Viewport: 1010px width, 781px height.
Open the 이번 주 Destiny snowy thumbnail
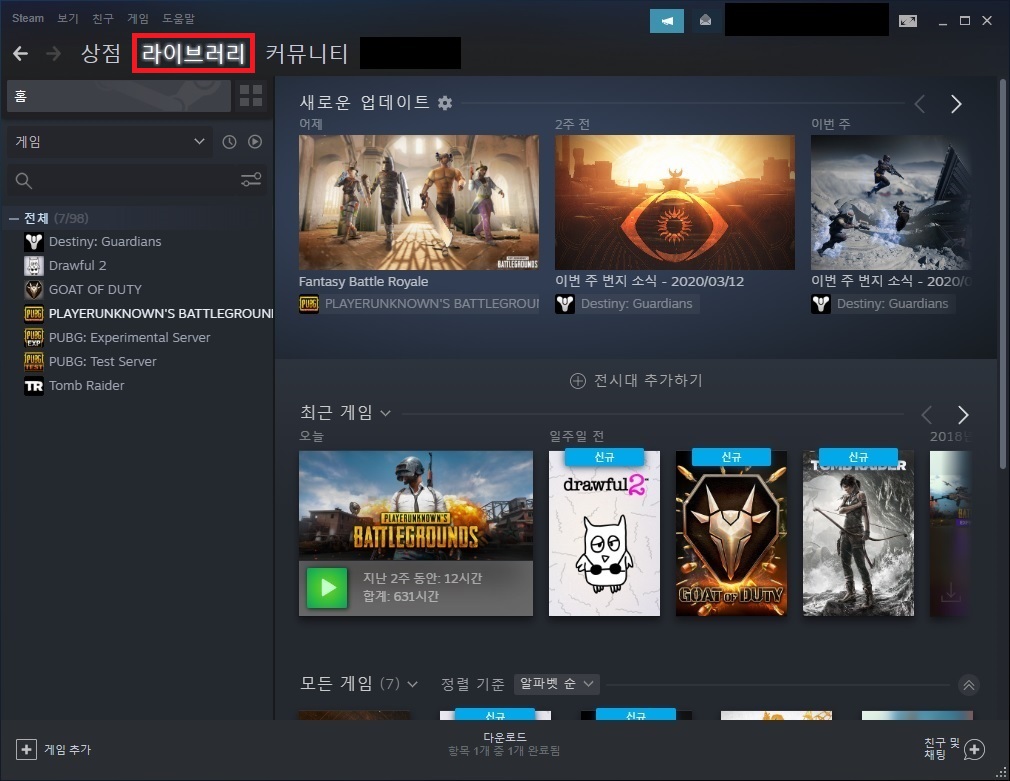(891, 202)
